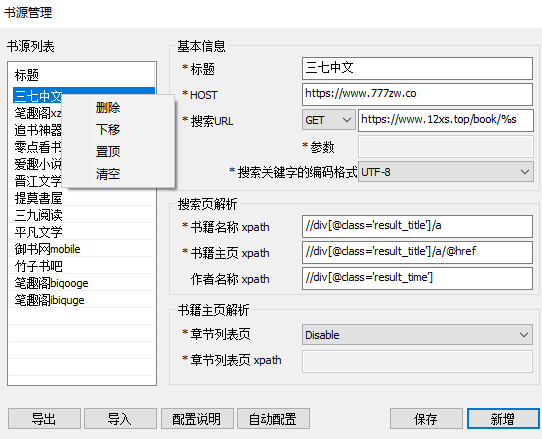Select 笔趣阁xz row in the source list

[37, 113]
